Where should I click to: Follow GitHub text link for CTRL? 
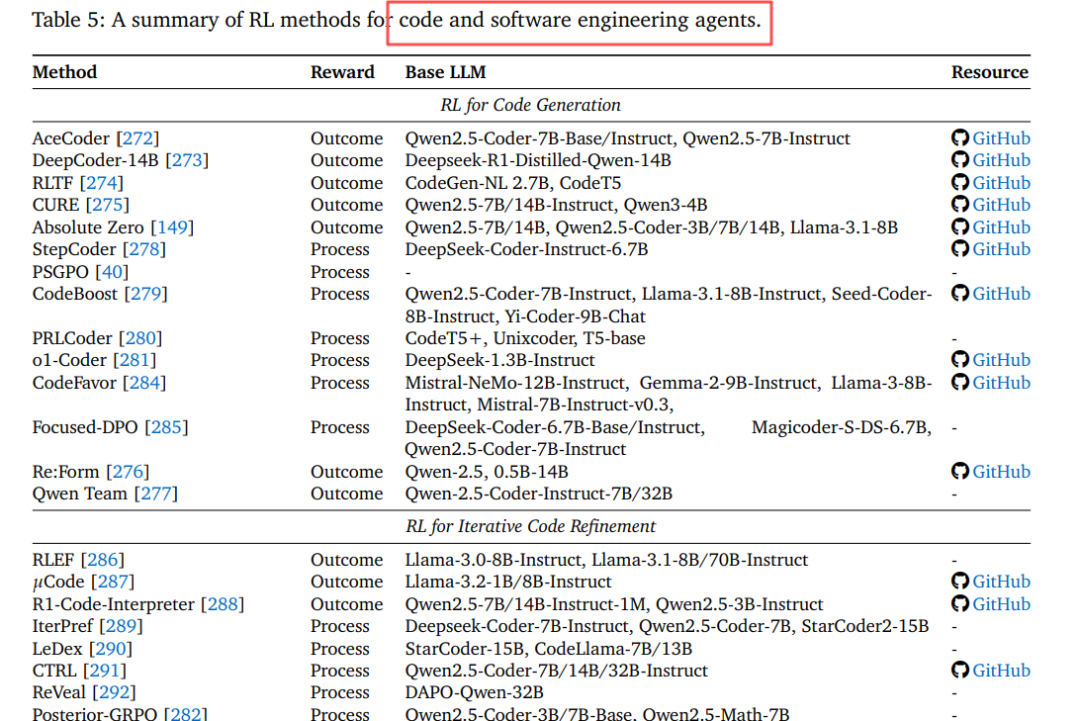pyautogui.click(x=1001, y=671)
